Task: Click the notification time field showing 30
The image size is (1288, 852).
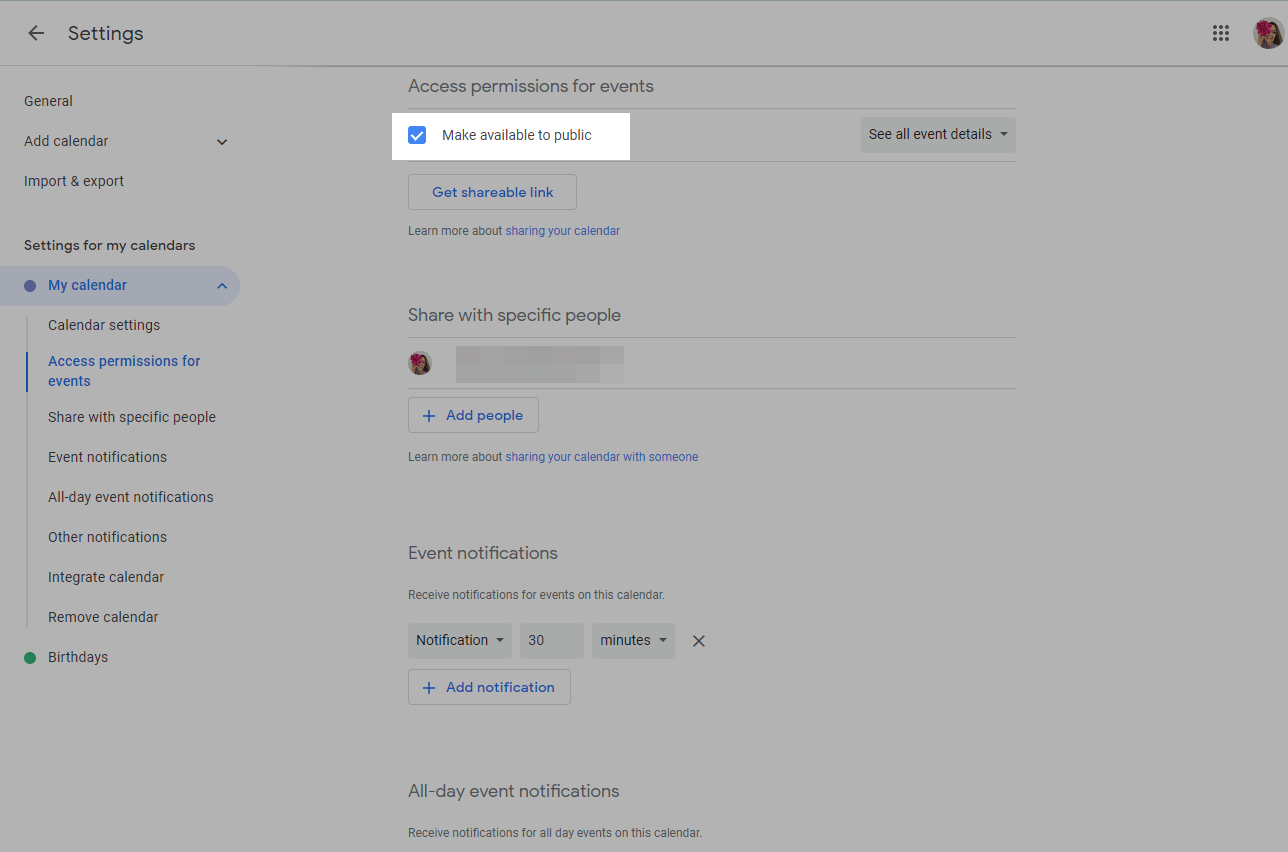Action: 551,641
